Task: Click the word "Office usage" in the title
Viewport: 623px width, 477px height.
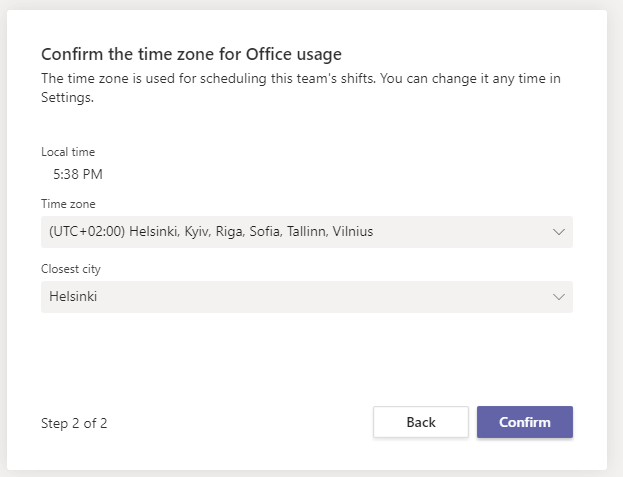Action: (300, 54)
